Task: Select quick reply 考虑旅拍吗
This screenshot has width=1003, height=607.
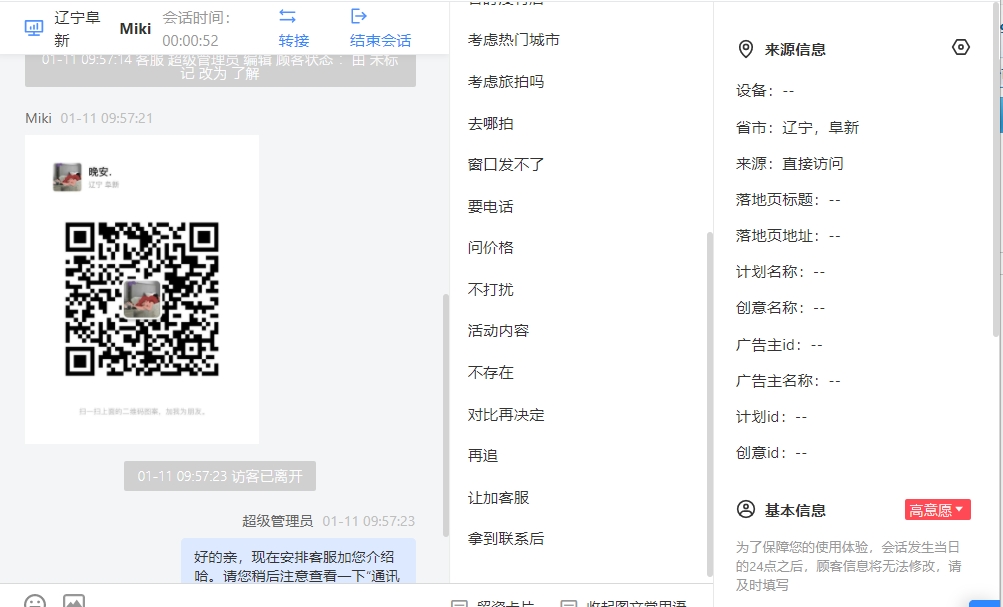Action: pyautogui.click(x=506, y=82)
